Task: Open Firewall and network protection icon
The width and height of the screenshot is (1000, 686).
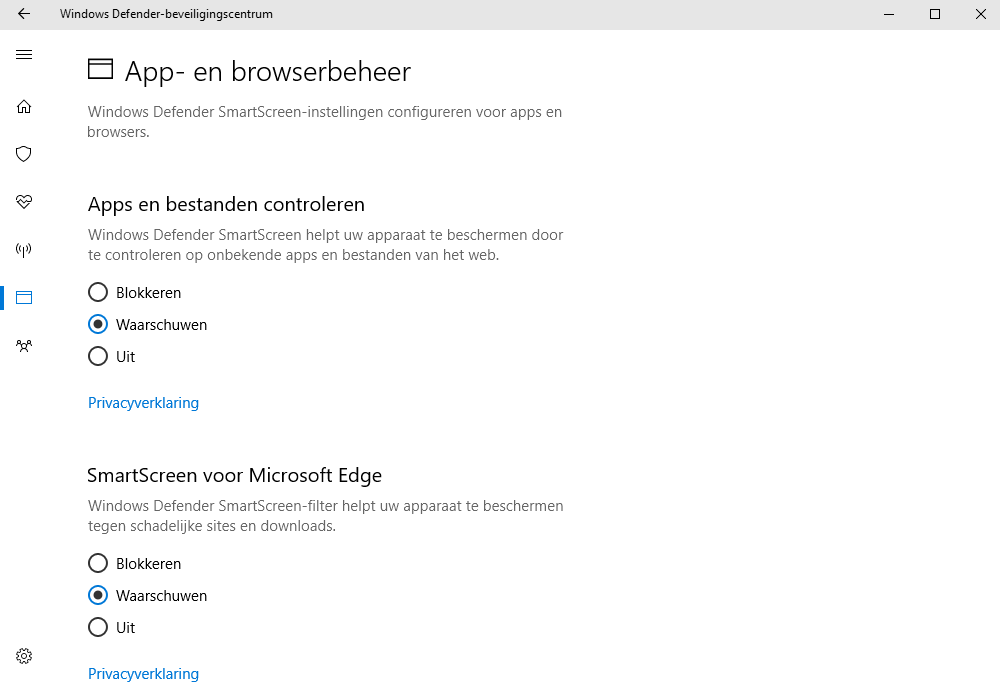Action: [24, 250]
